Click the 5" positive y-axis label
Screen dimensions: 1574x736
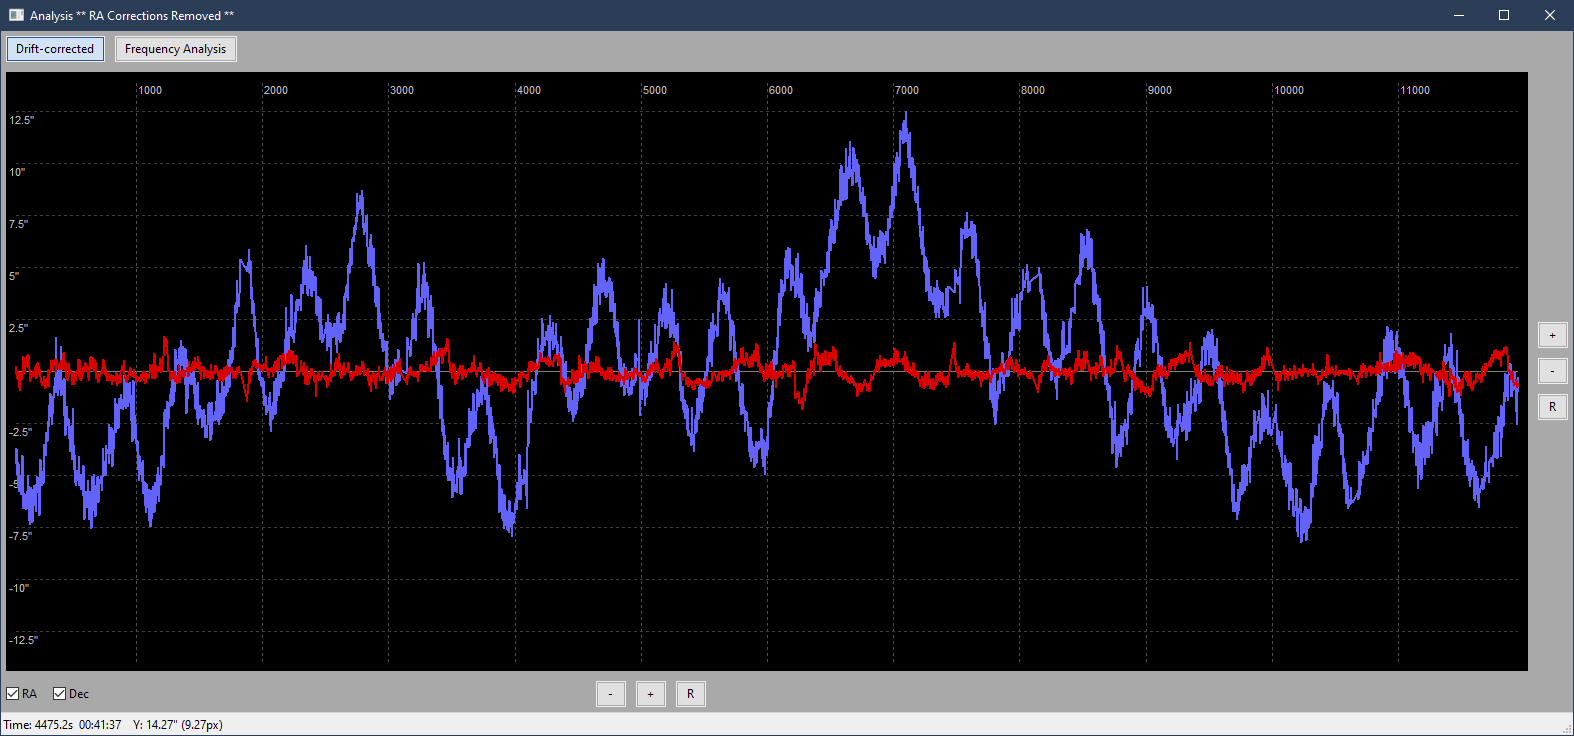point(14,276)
